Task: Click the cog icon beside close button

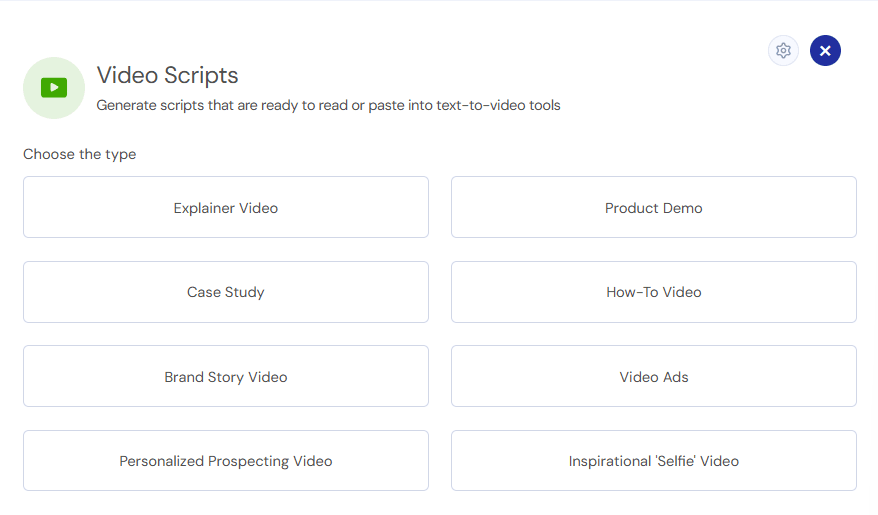Action: pyautogui.click(x=783, y=50)
